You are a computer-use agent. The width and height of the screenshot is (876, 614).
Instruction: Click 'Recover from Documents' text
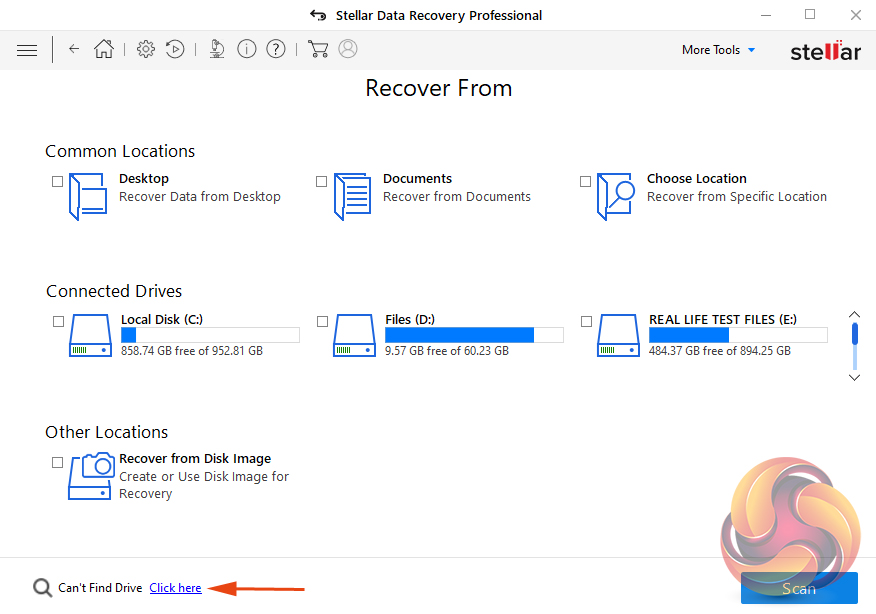click(457, 197)
